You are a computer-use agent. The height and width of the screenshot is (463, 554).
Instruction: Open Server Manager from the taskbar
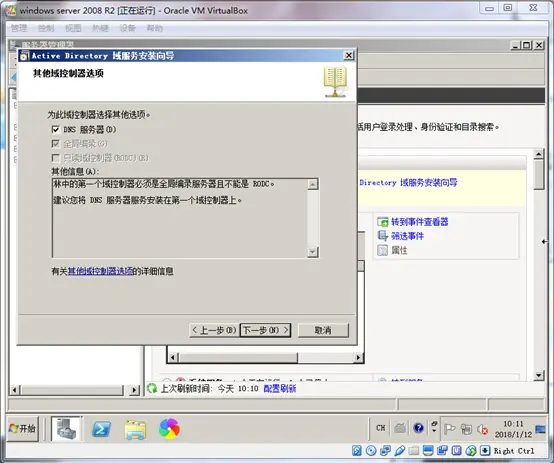66,429
